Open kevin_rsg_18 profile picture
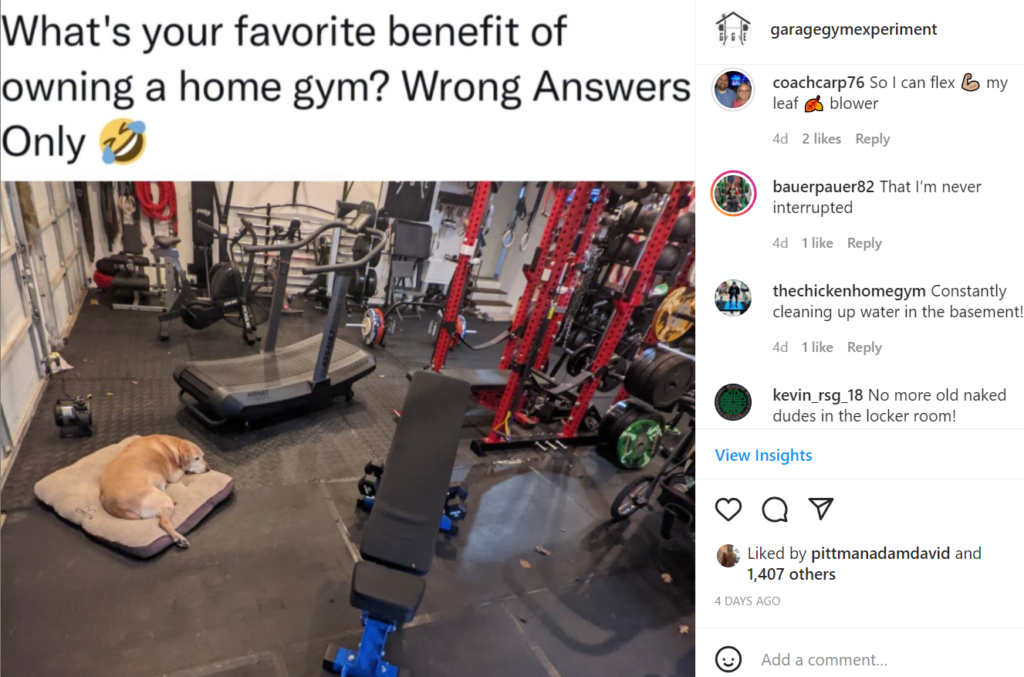This screenshot has width=1024, height=677. click(x=733, y=402)
